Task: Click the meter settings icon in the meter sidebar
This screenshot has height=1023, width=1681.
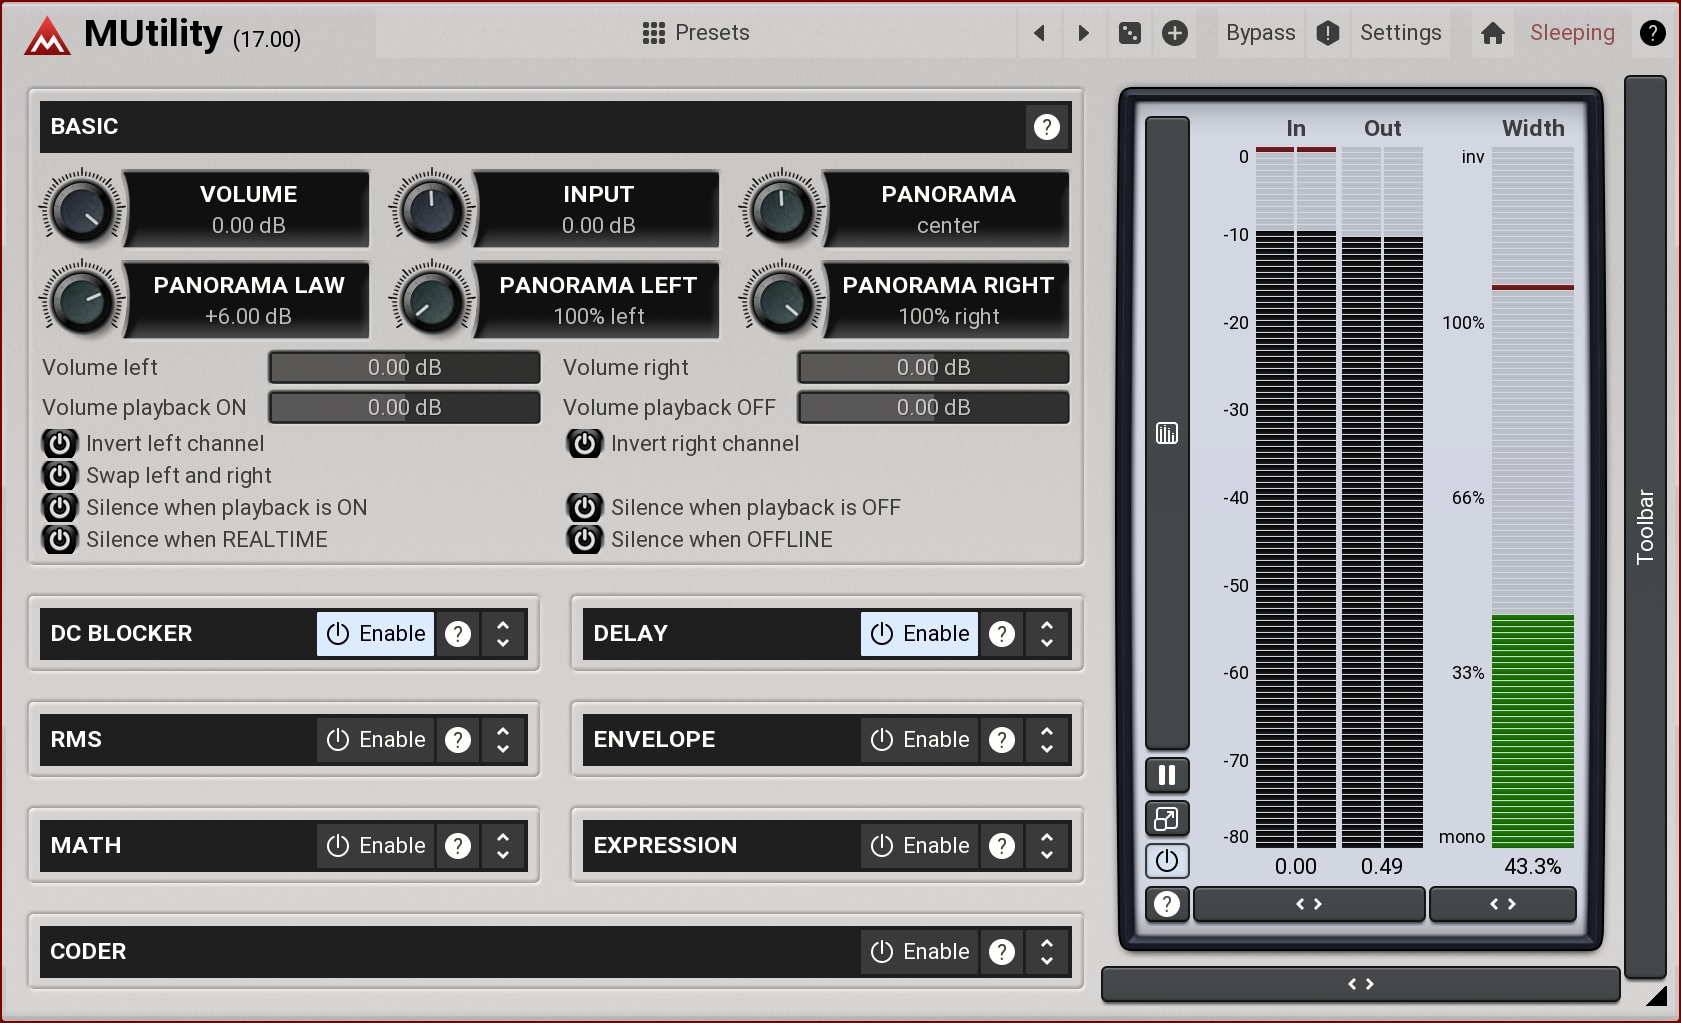Action: [x=1166, y=433]
